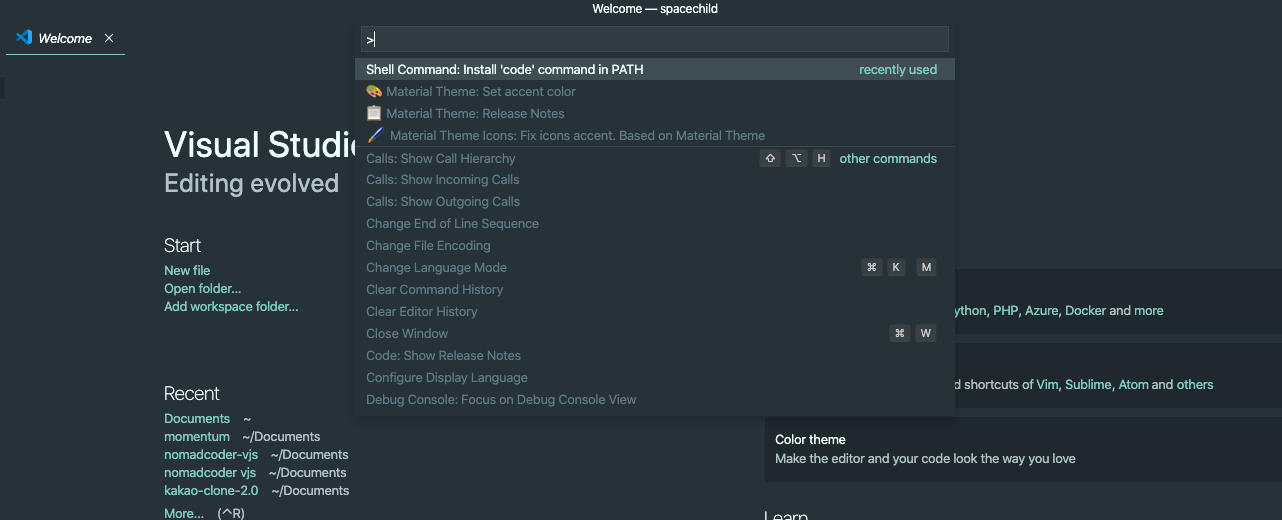Click the PHP language link
The height and width of the screenshot is (520, 1282).
(1006, 310)
